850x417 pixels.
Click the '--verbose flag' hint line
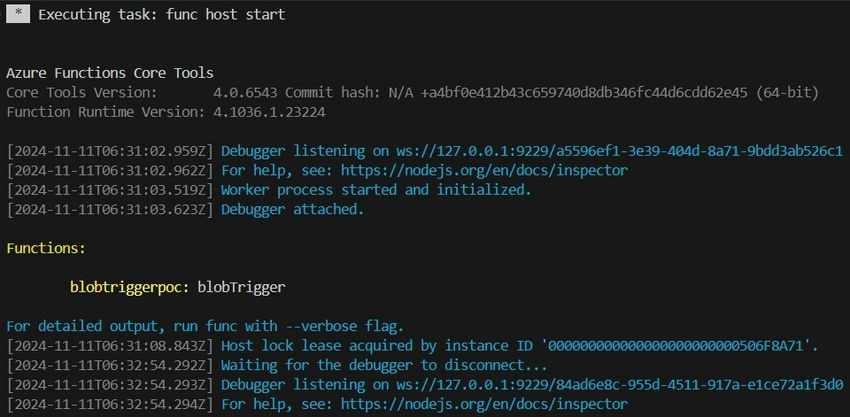(x=205, y=326)
